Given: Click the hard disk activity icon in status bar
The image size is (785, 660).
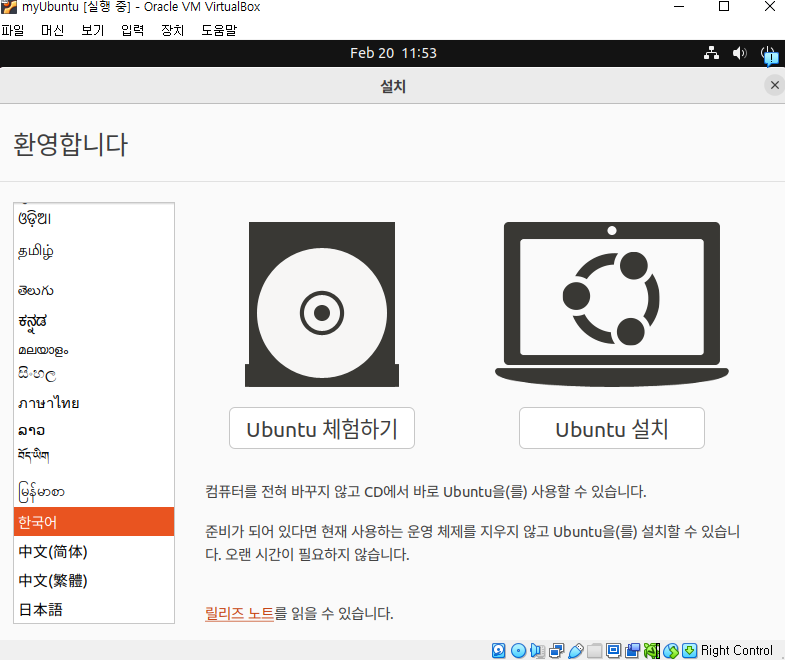Looking at the screenshot, I should [x=499, y=650].
